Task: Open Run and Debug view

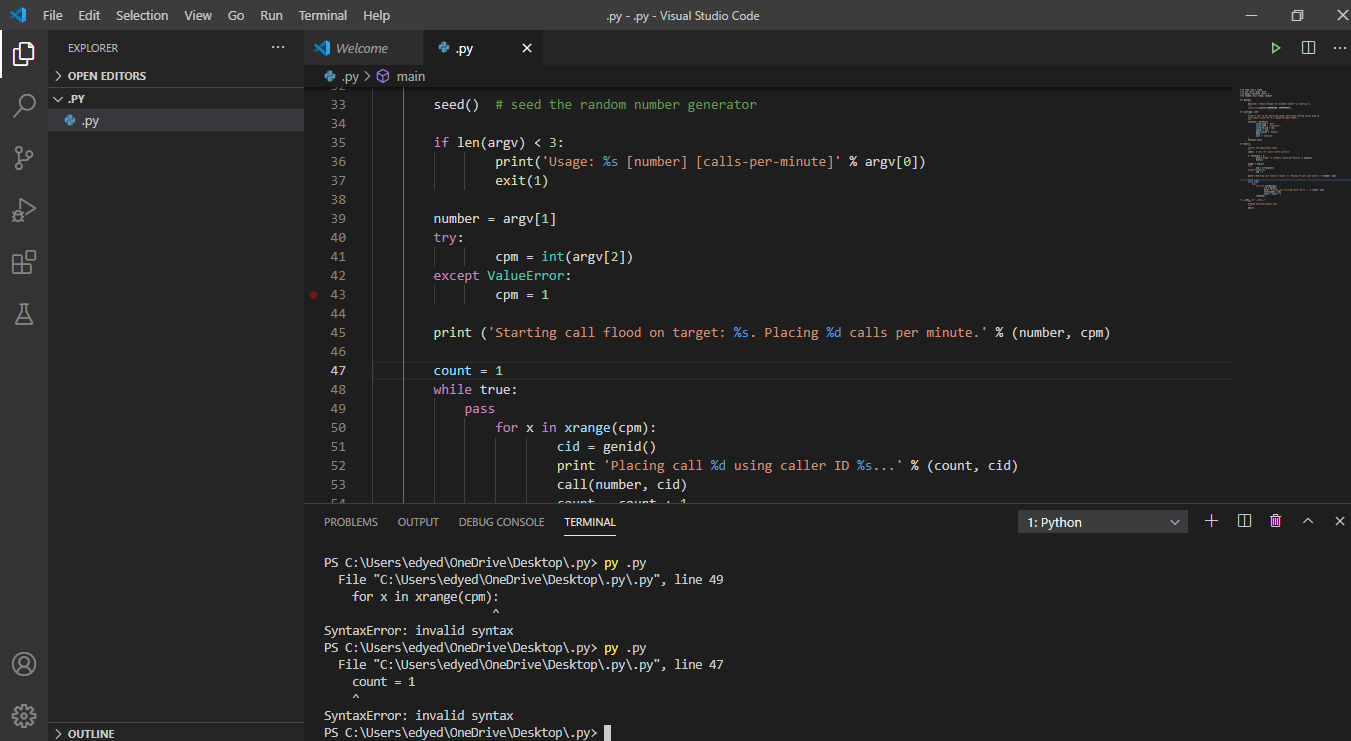Action: [24, 210]
